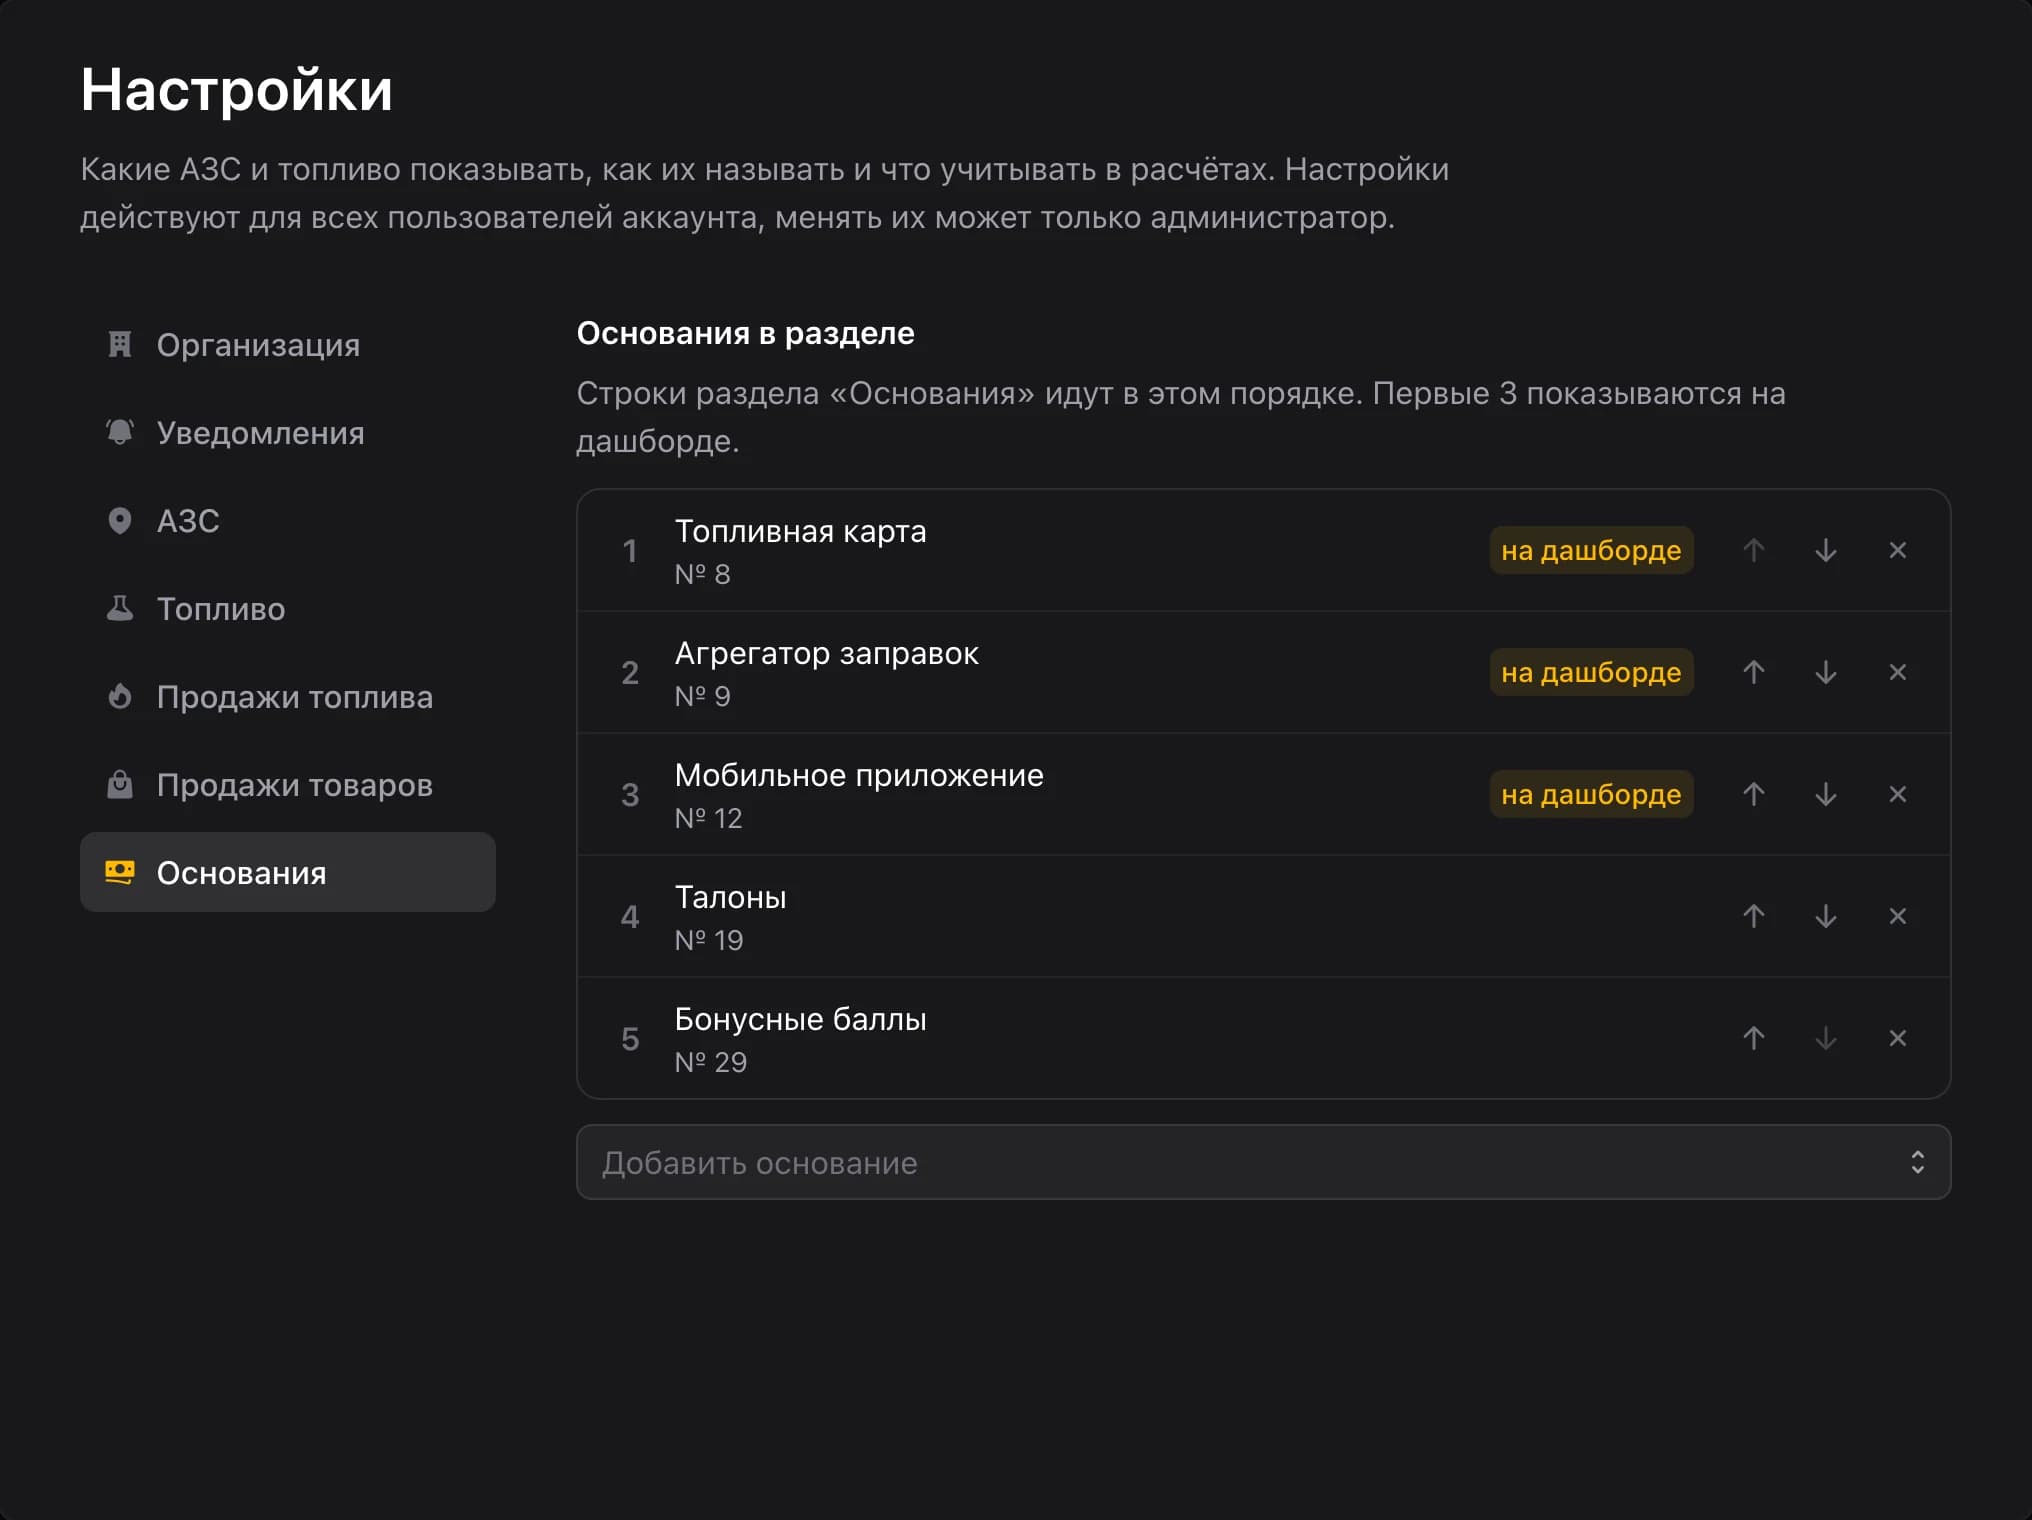
Task: Click the flame icon beside «Продажи топлива»
Action: click(x=120, y=696)
